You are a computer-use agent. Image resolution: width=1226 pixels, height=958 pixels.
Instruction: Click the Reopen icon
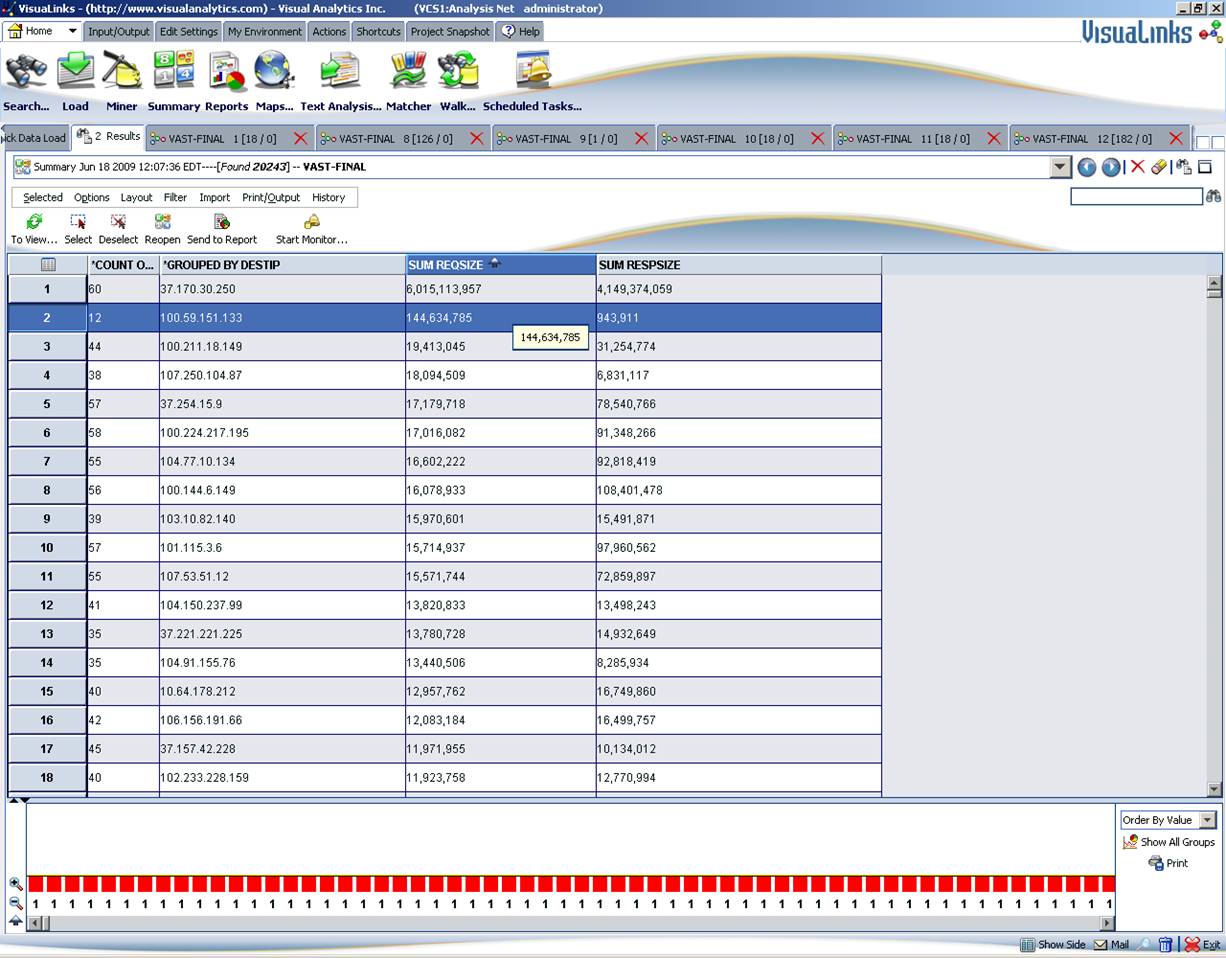point(162,222)
